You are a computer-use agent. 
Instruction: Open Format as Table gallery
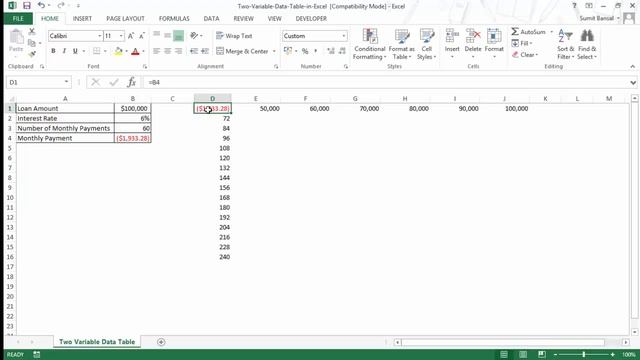(402, 44)
